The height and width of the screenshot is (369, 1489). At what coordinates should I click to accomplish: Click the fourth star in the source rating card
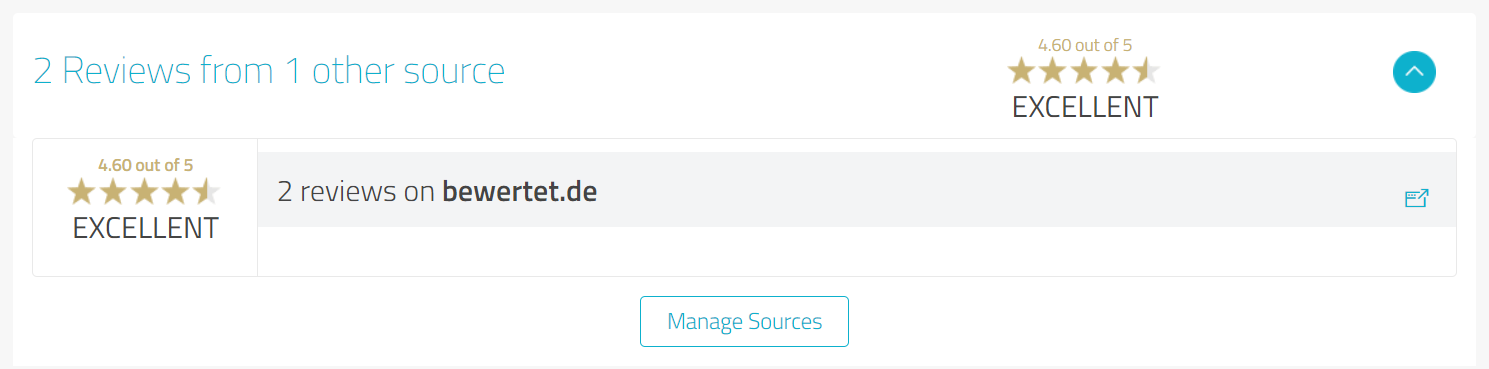point(174,191)
